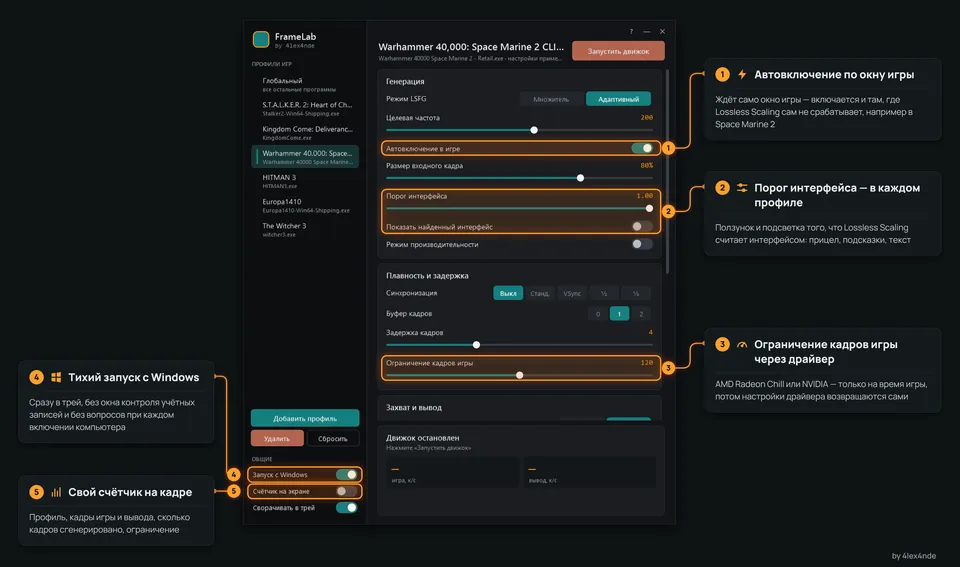Click the FrameLab logo icon

click(x=261, y=39)
